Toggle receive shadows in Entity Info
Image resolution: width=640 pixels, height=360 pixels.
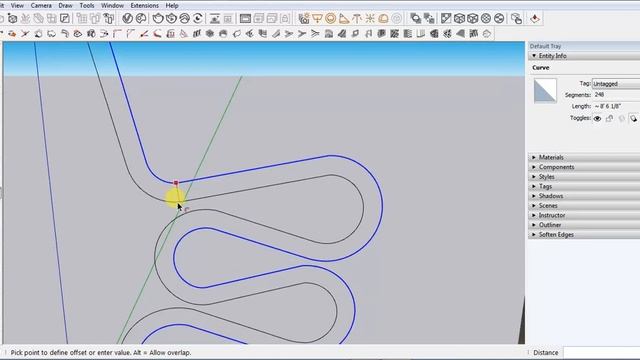pyautogui.click(x=621, y=118)
